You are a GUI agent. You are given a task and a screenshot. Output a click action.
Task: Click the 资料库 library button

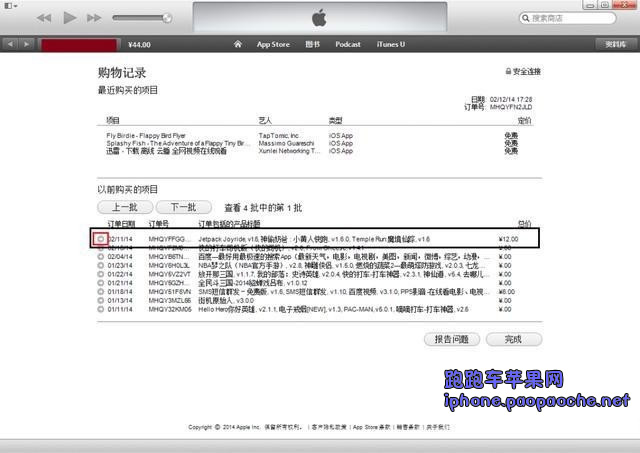click(616, 44)
